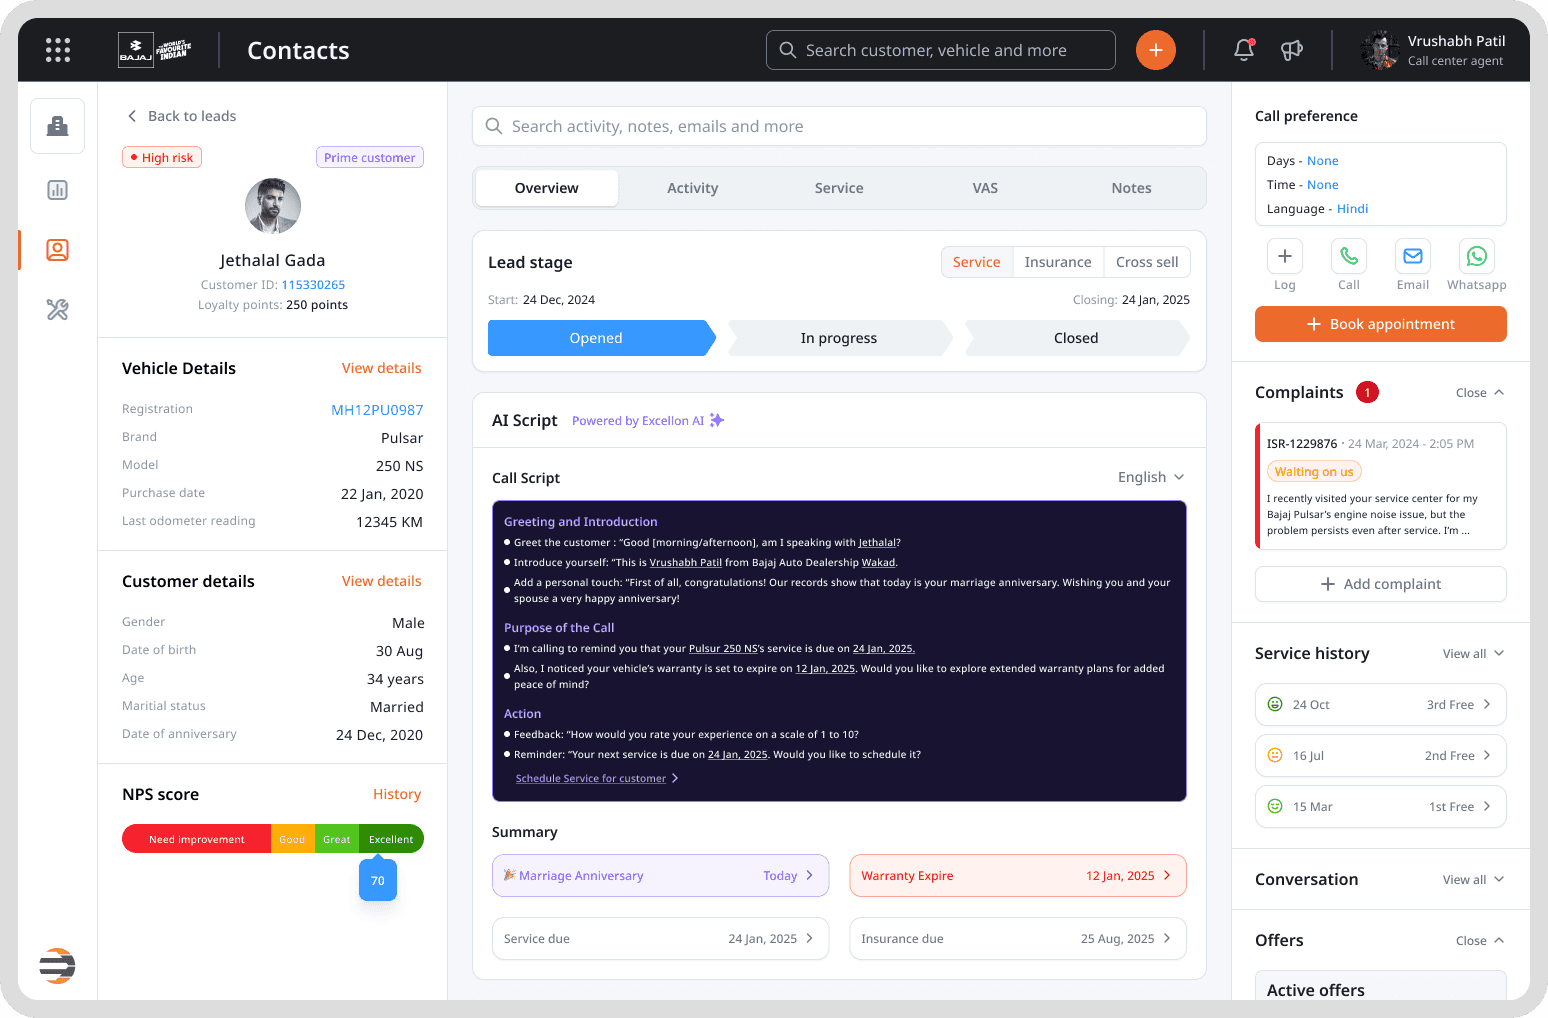Image resolution: width=1548 pixels, height=1018 pixels.
Task: Expand Service history View all
Action: click(x=1473, y=654)
